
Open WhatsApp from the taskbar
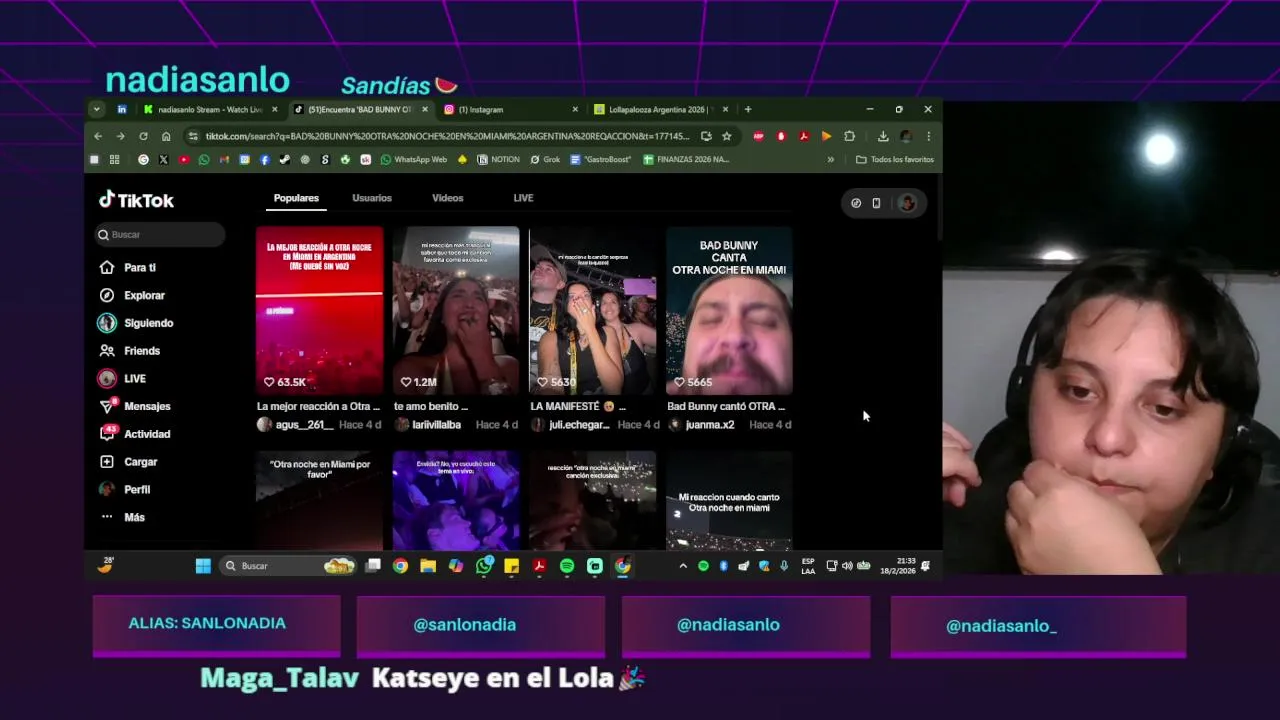pyautogui.click(x=484, y=566)
